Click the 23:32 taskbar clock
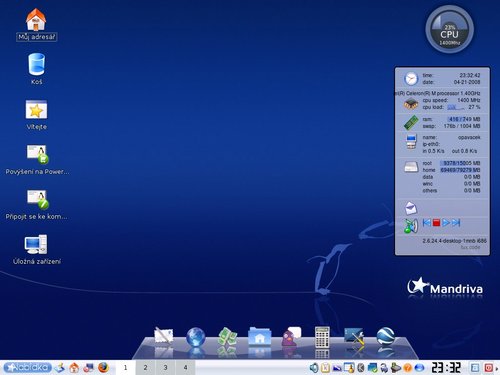The width and height of the screenshot is (500, 375). pyautogui.click(x=446, y=368)
